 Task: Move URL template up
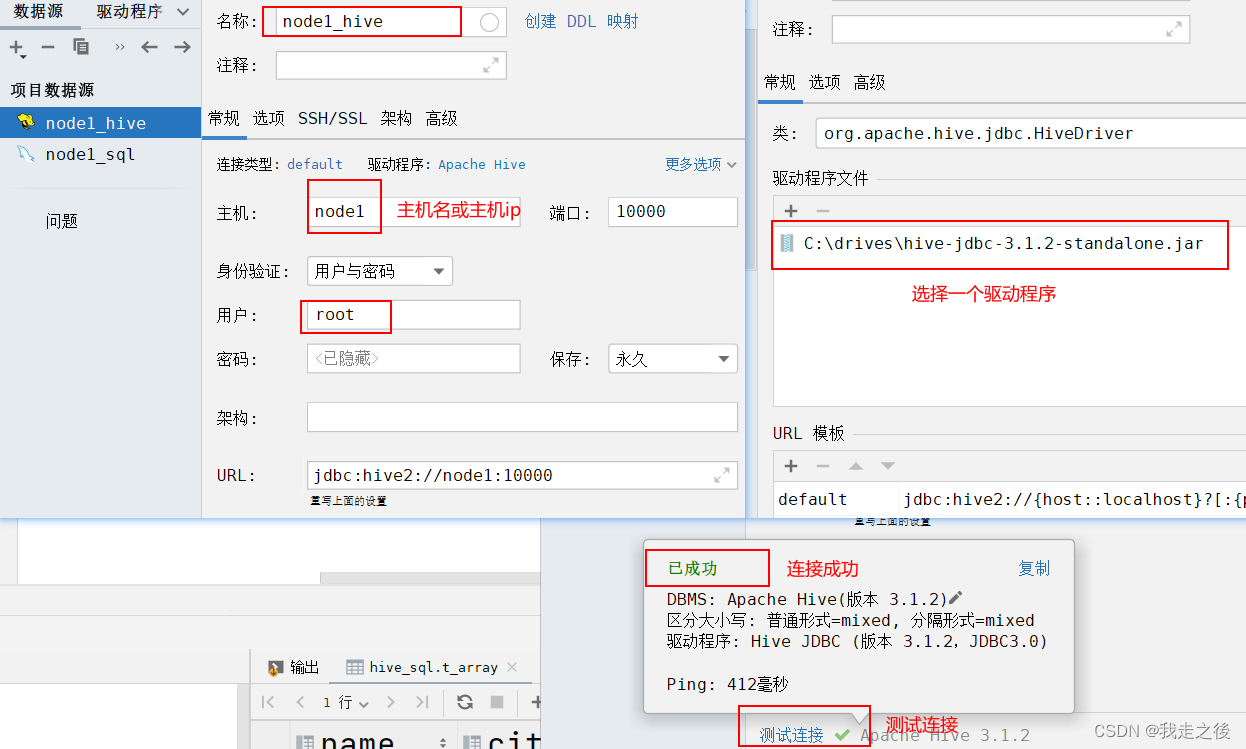coord(855,466)
